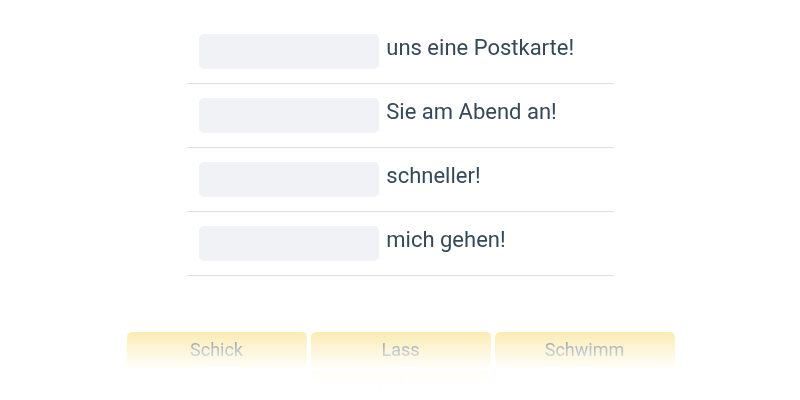Screen dimensions: 800x400
Task: Click the blank before "schneller!"
Action: 289,179
